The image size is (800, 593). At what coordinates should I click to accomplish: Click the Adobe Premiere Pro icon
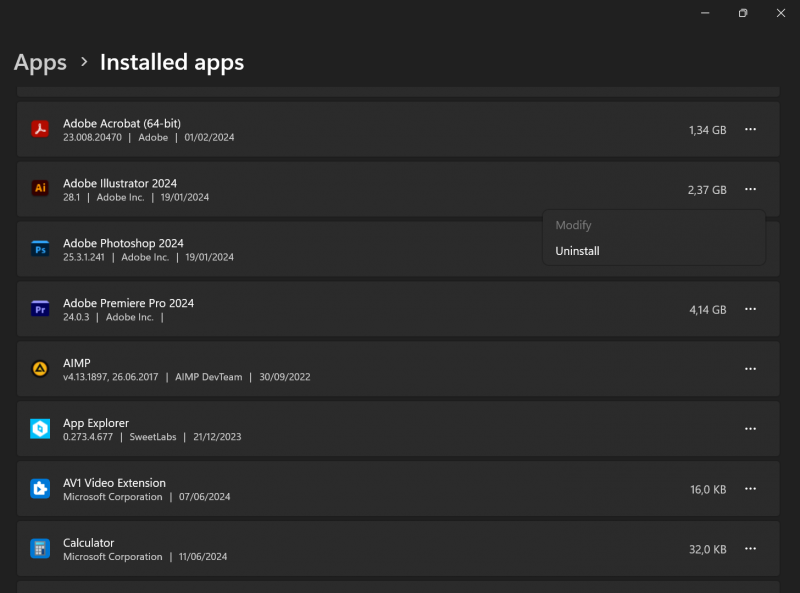pyautogui.click(x=40, y=309)
